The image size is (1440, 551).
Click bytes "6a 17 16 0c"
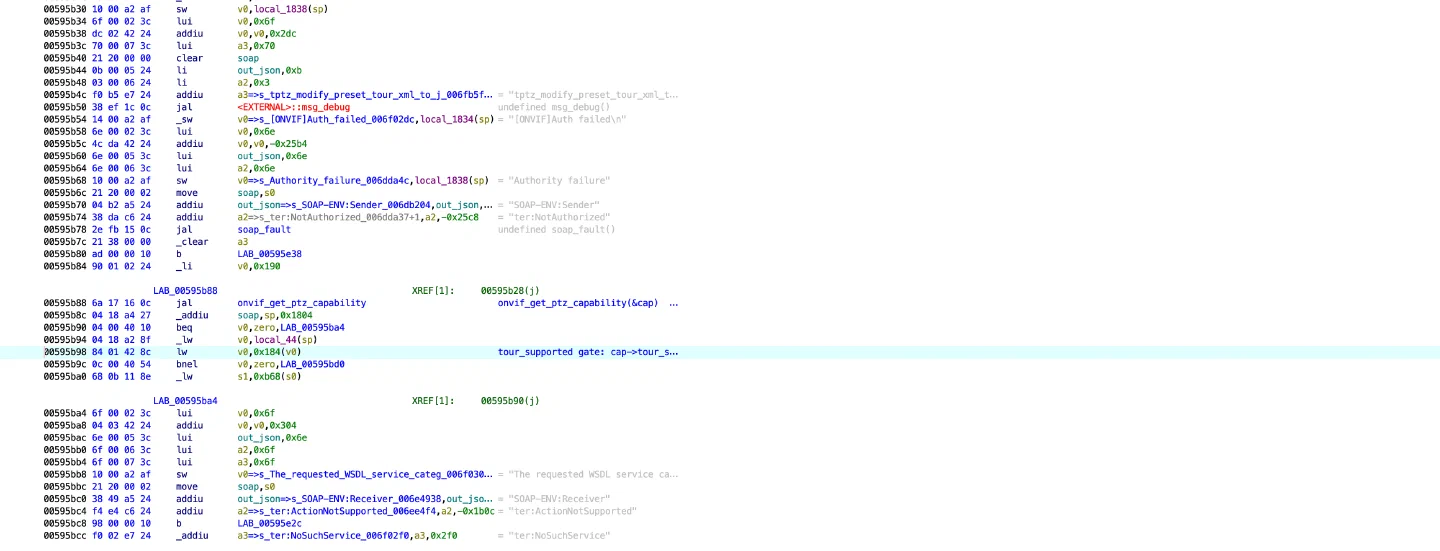click(x=121, y=303)
